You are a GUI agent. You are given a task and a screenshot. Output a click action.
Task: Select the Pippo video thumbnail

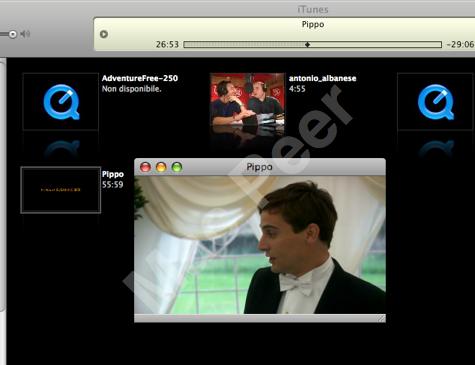61,190
